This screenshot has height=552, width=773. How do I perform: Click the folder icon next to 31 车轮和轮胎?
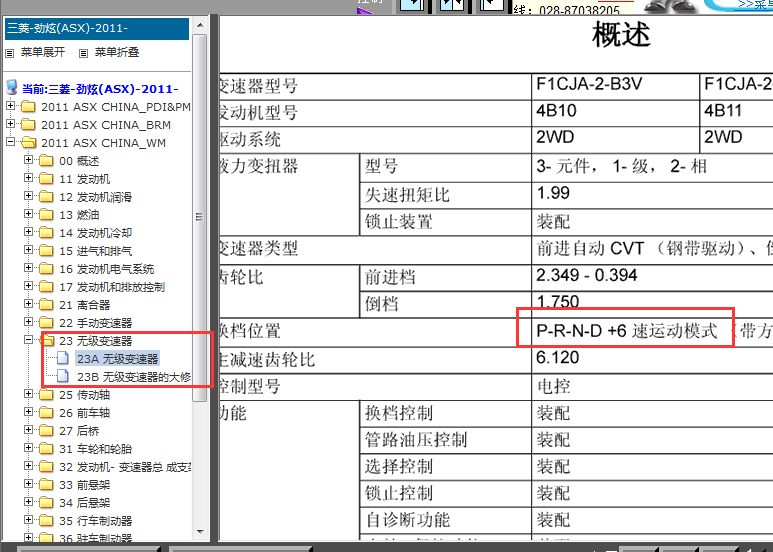(46, 448)
